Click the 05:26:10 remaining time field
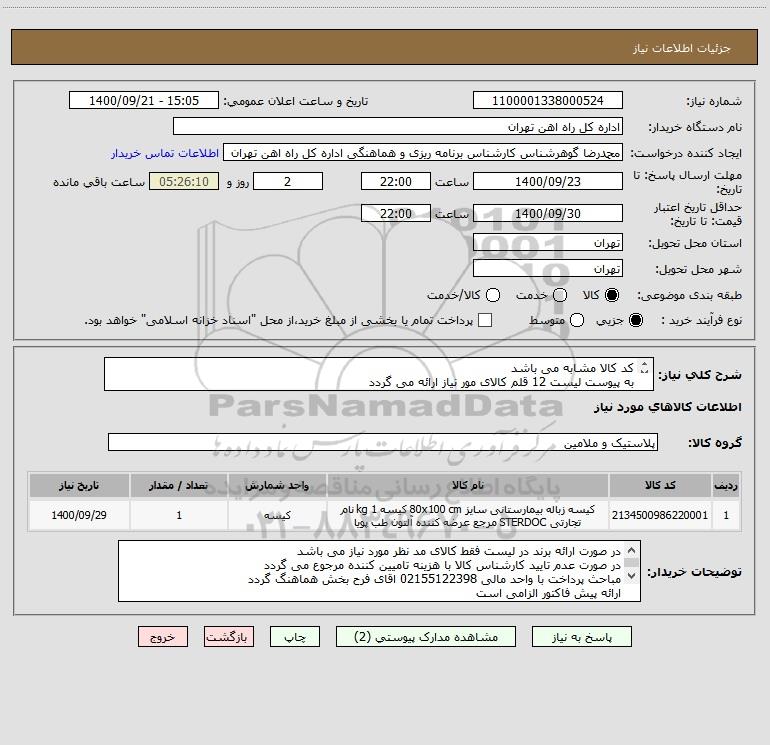Screen dimensions: 770x745 pyautogui.click(x=184, y=181)
